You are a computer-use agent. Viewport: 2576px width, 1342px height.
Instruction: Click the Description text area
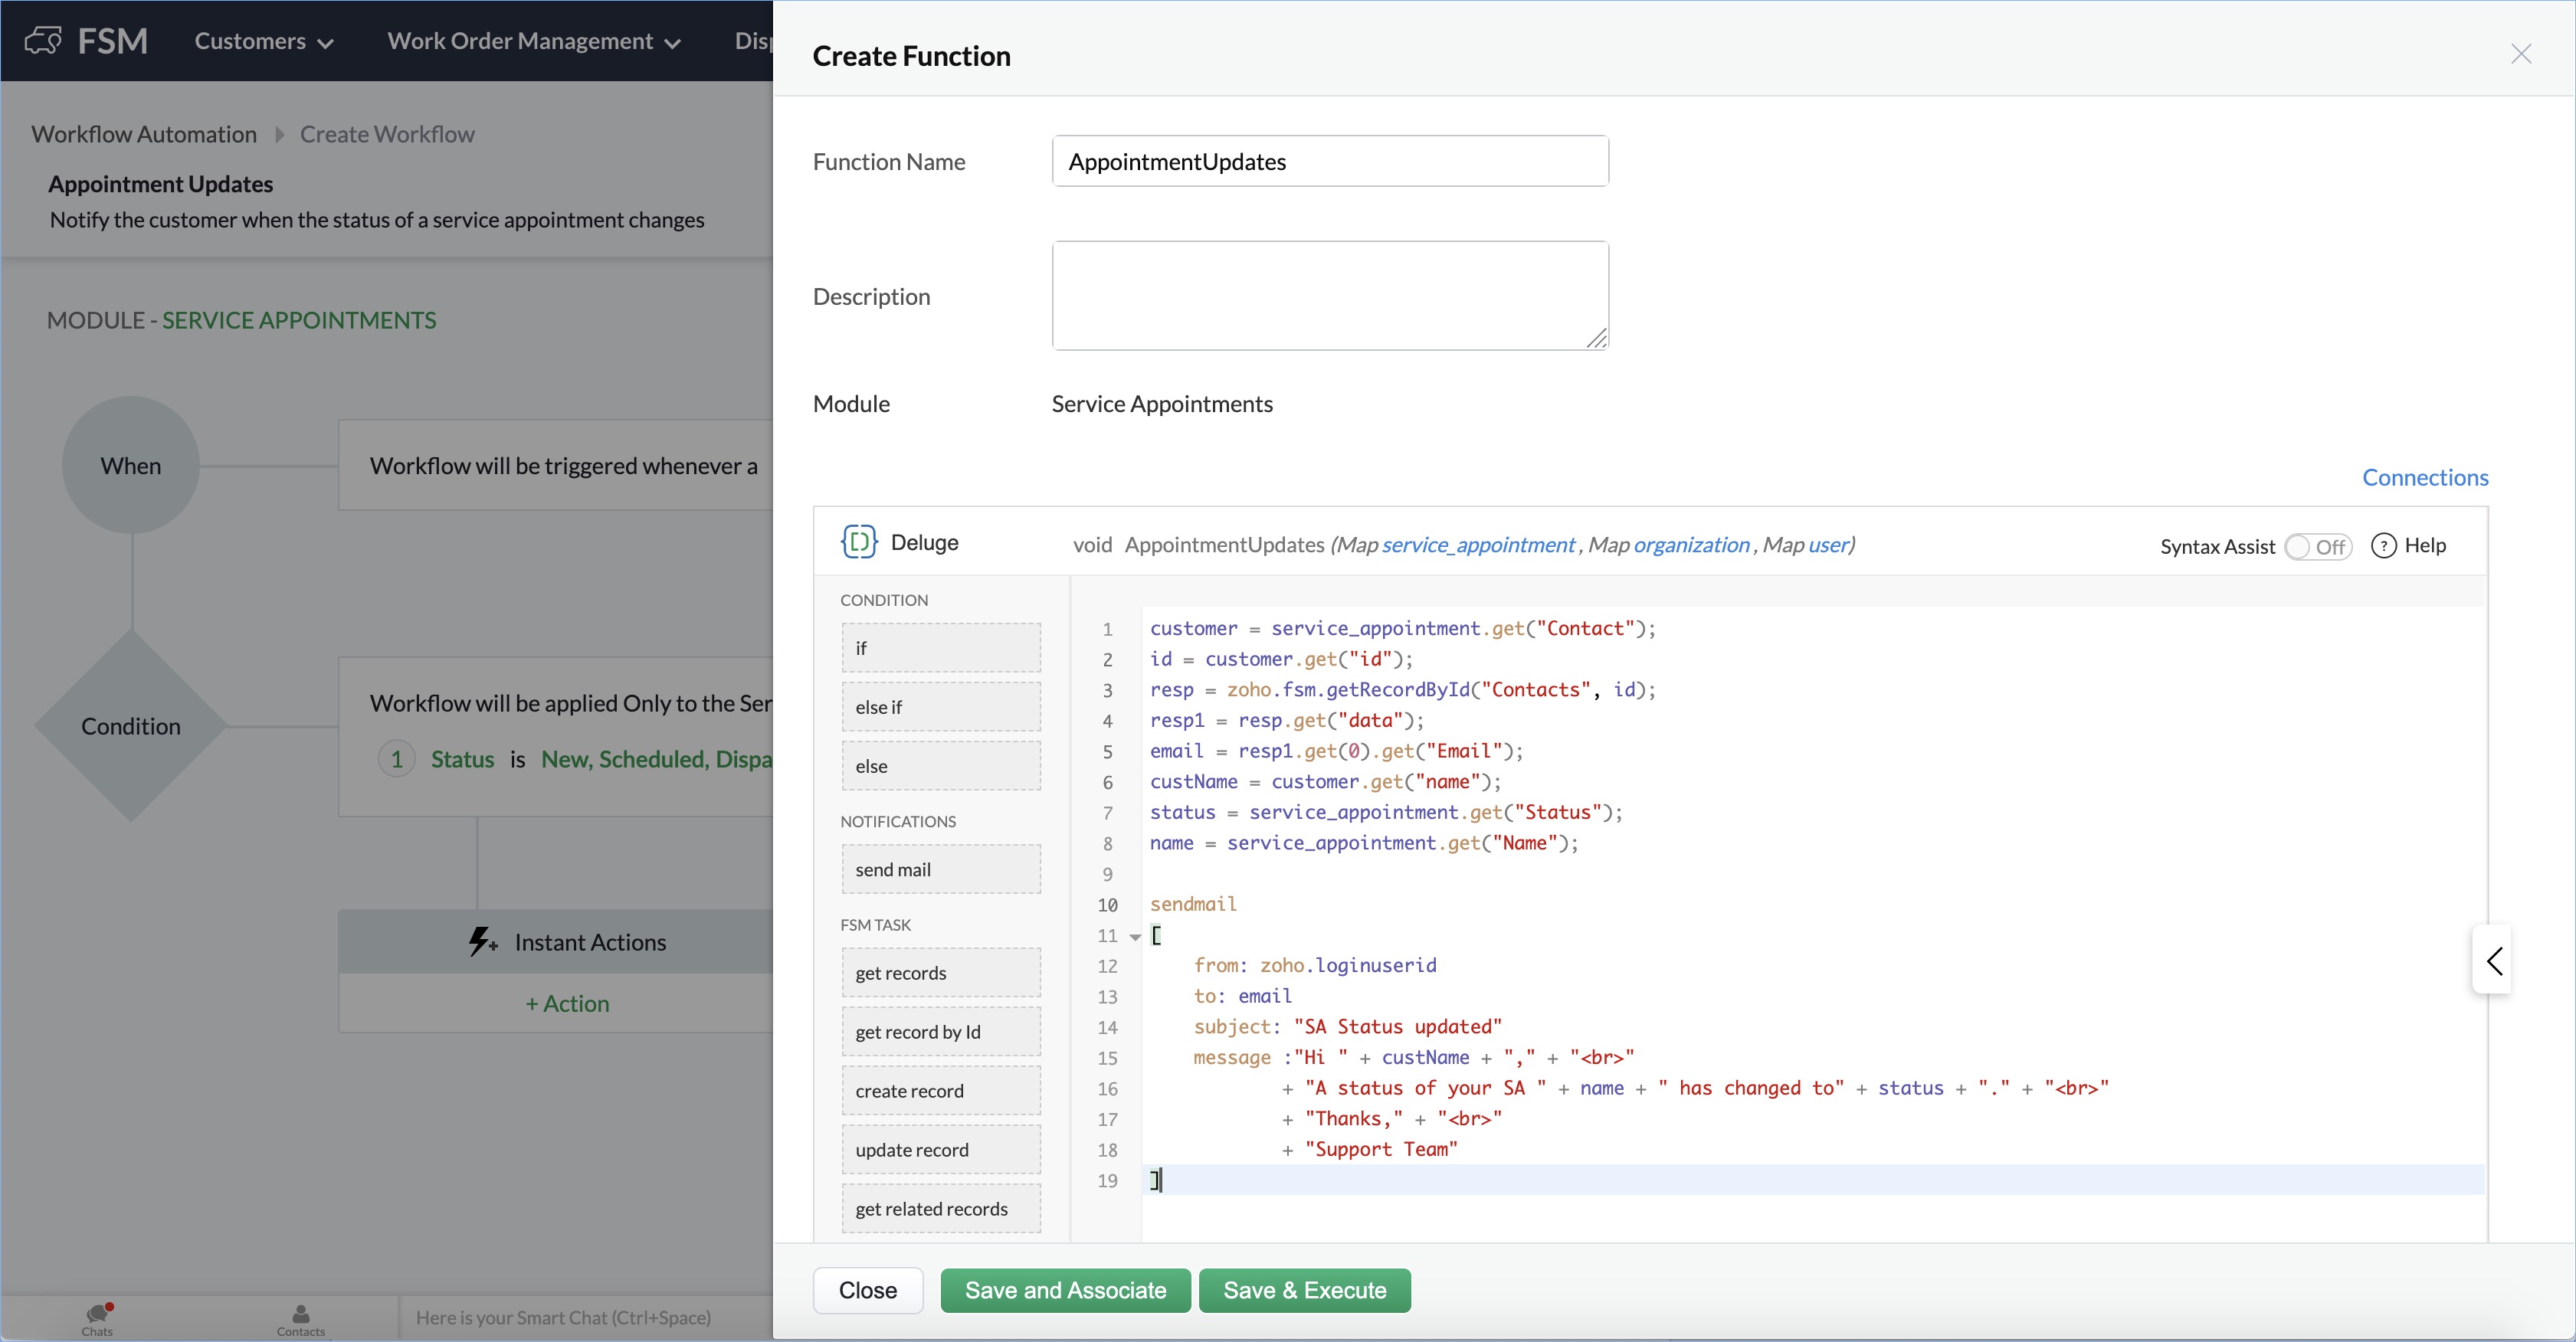coord(1329,295)
